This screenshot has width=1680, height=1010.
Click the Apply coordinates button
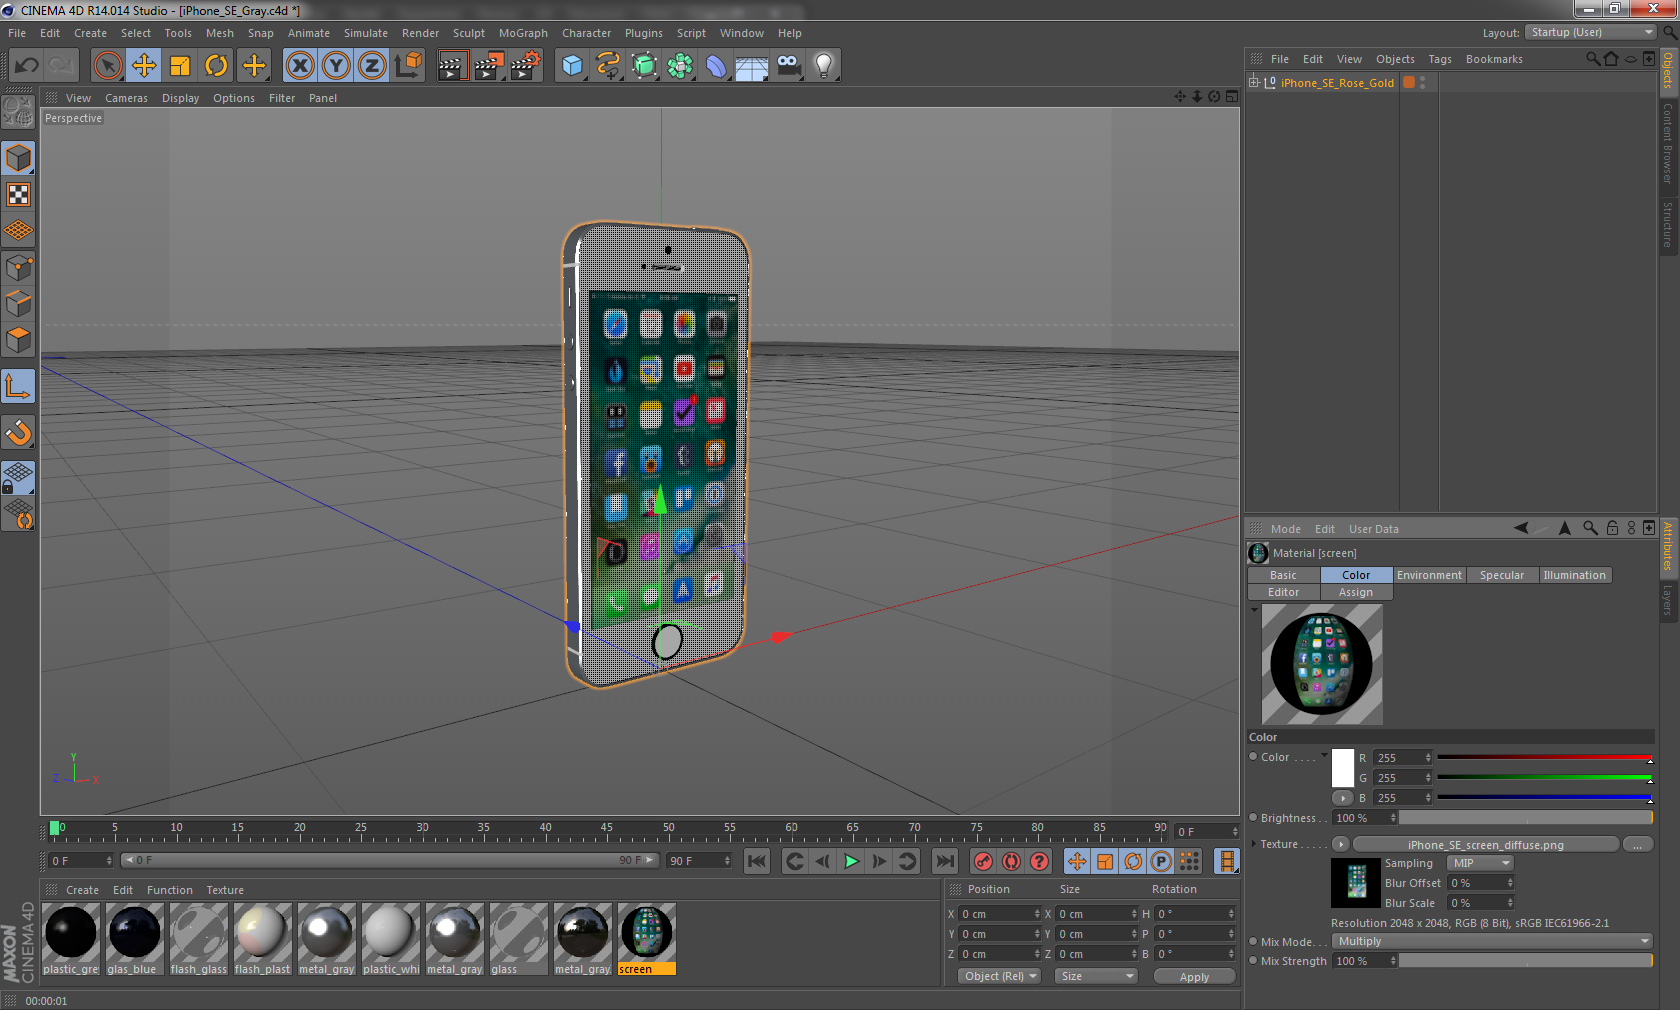[x=1194, y=977]
